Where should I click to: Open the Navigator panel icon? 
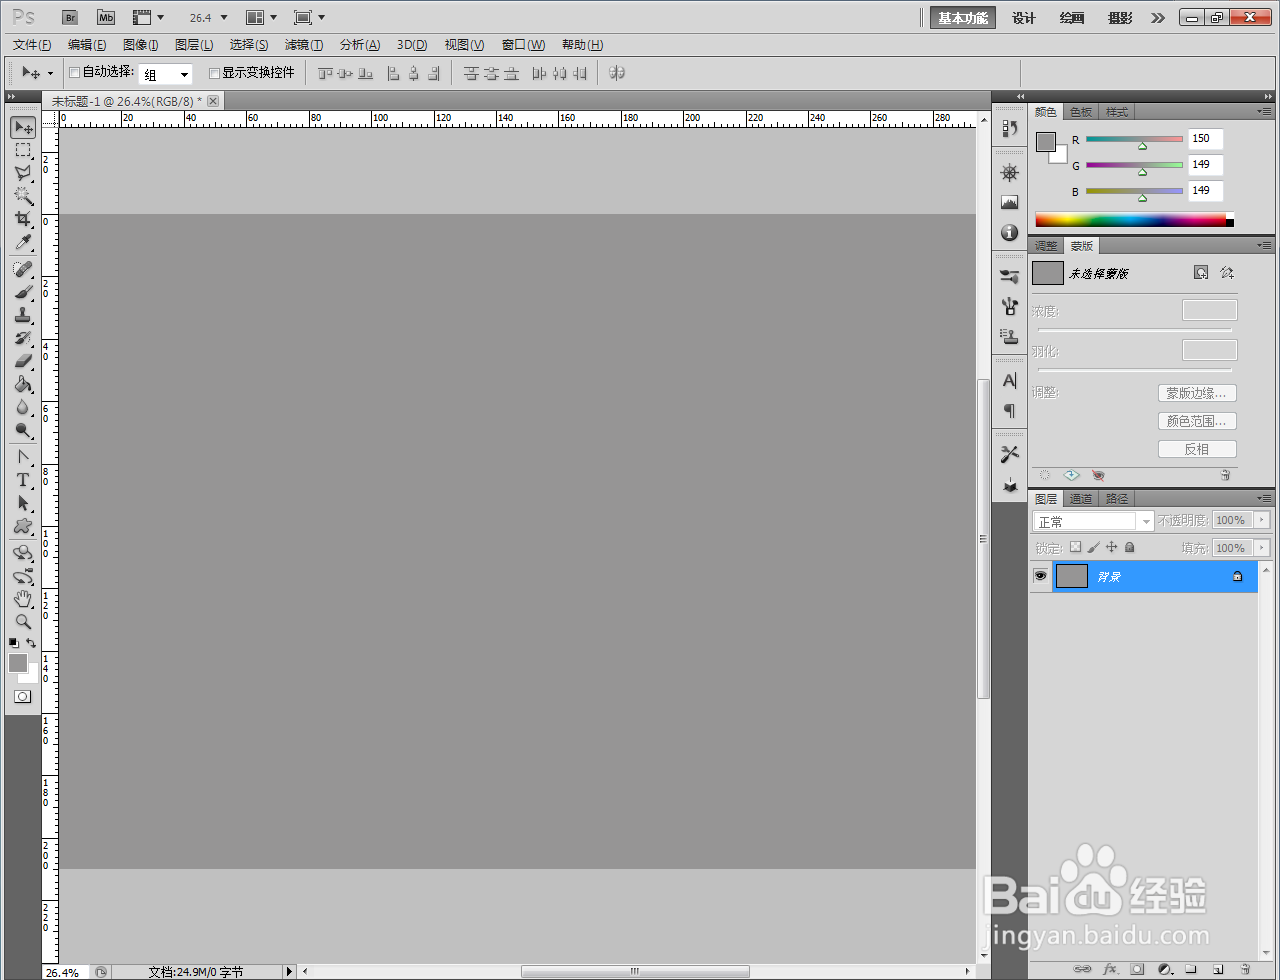coord(1009,173)
